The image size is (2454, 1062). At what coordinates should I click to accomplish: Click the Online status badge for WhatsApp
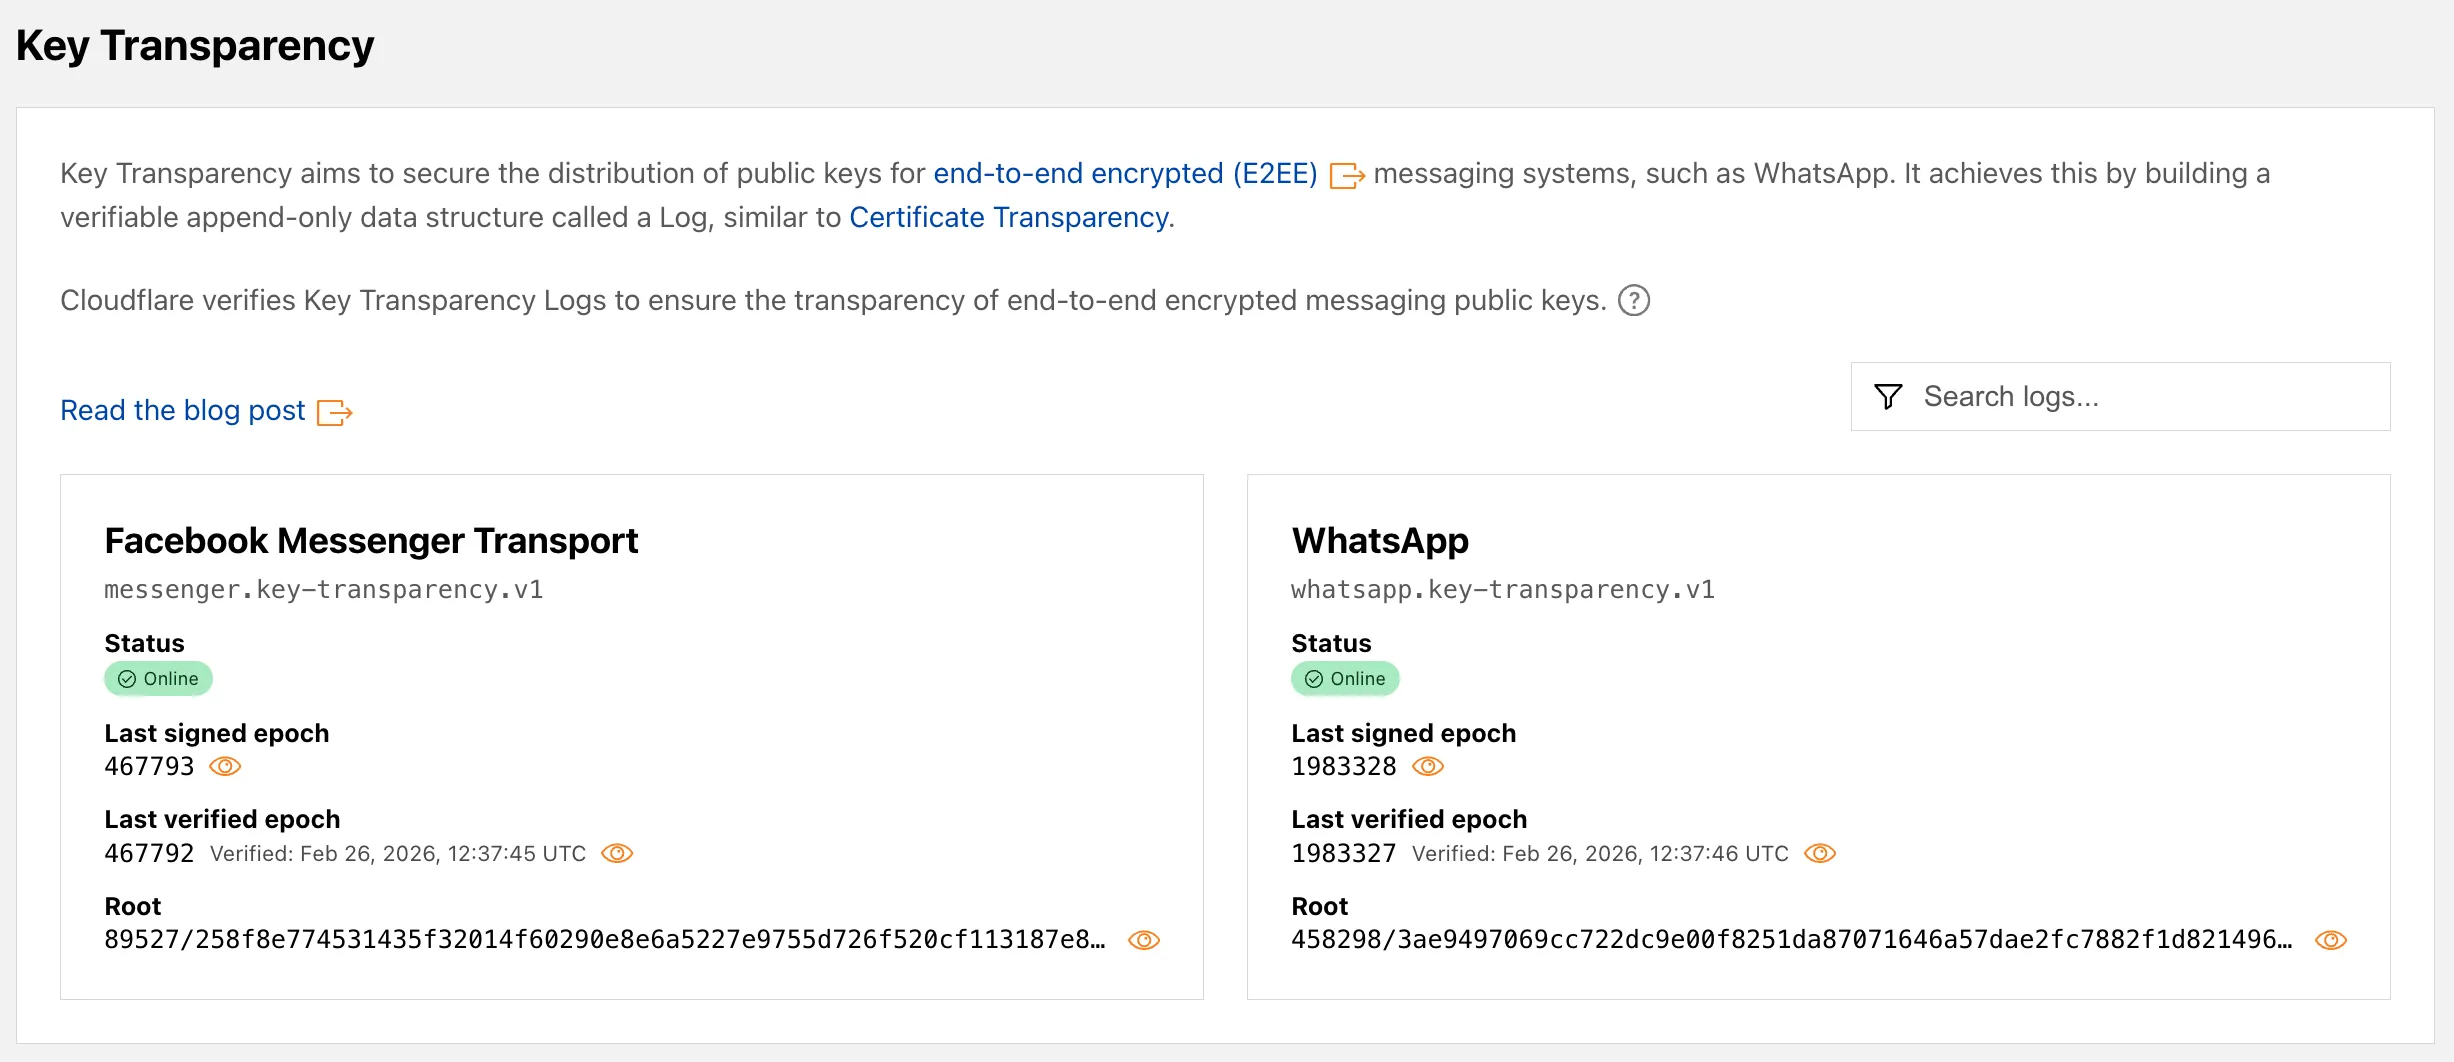coord(1345,678)
